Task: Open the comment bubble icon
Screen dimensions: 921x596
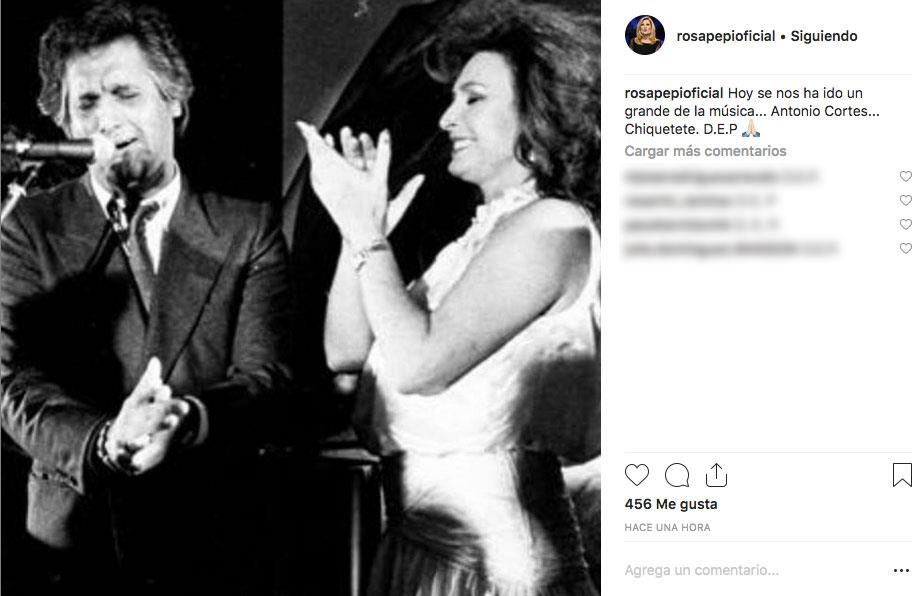Action: click(x=677, y=475)
